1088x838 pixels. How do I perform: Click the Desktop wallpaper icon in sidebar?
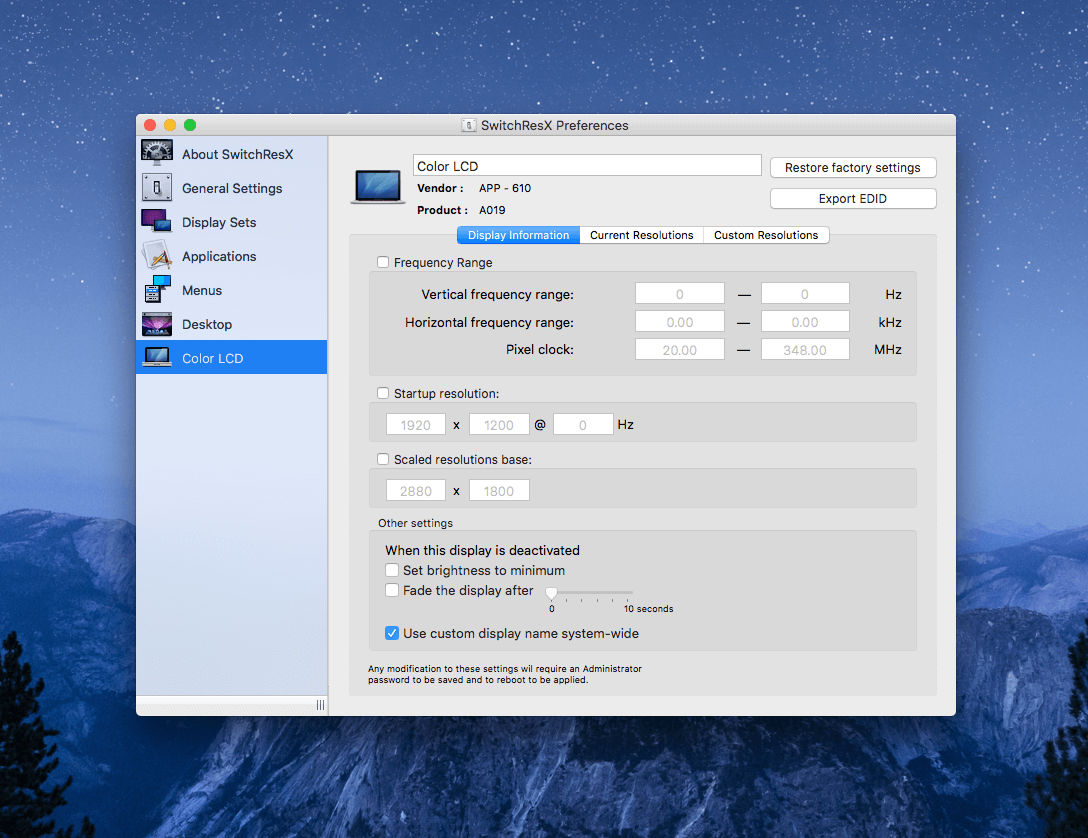pyautogui.click(x=157, y=324)
